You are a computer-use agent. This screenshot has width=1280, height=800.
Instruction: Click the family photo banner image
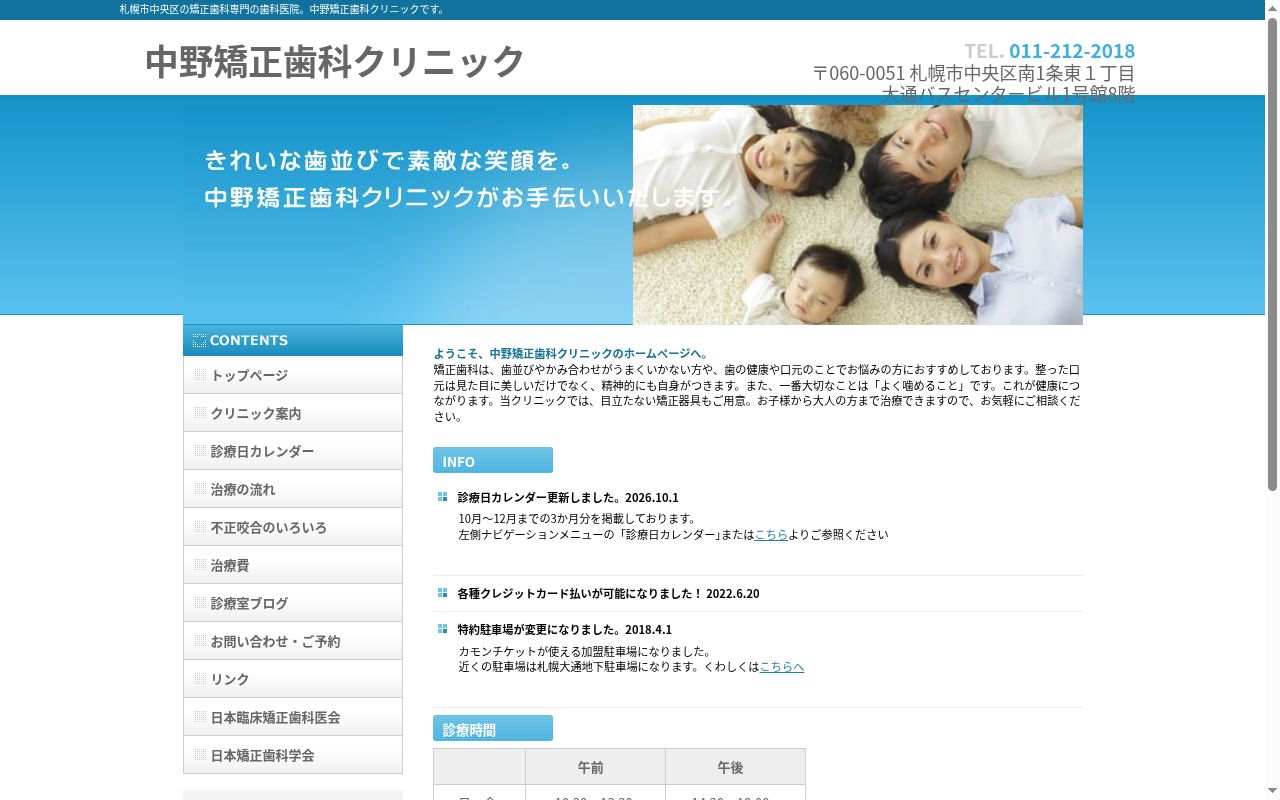[858, 215]
